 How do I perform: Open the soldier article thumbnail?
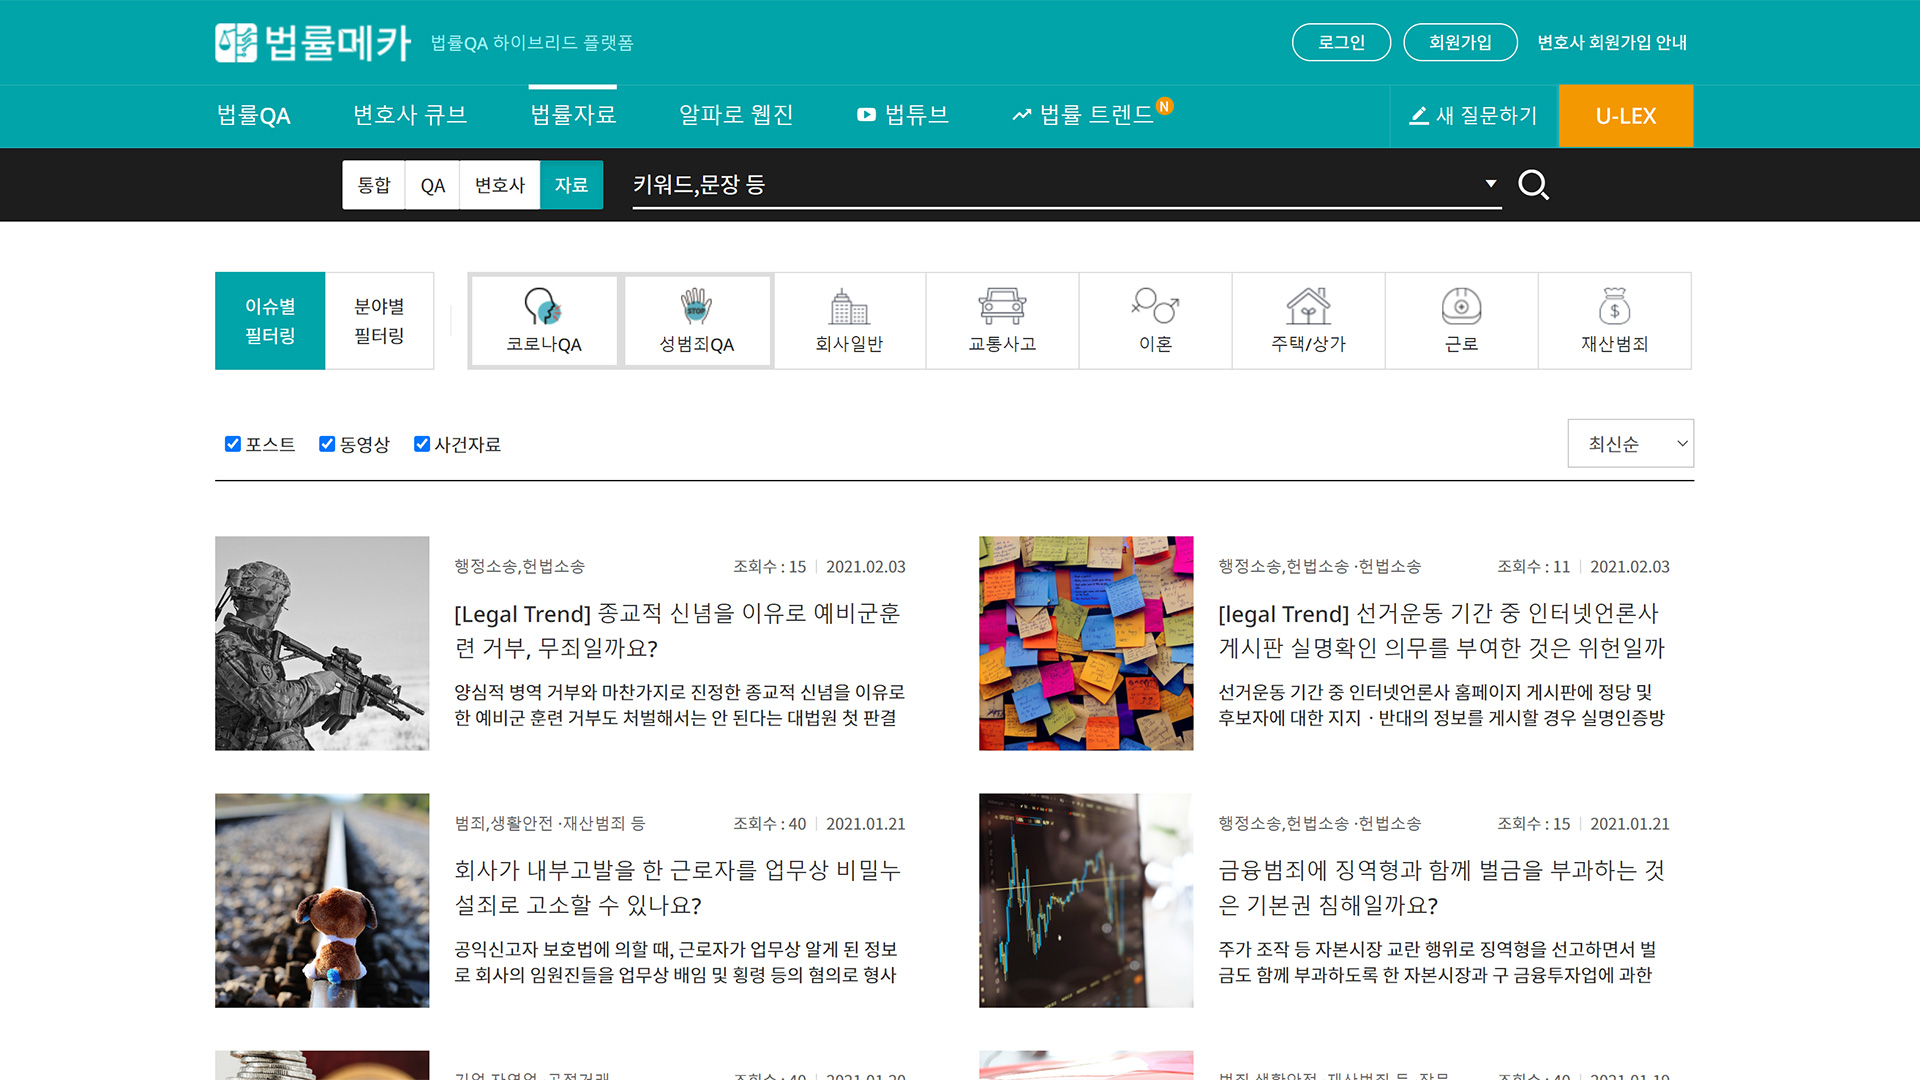pyautogui.click(x=322, y=643)
